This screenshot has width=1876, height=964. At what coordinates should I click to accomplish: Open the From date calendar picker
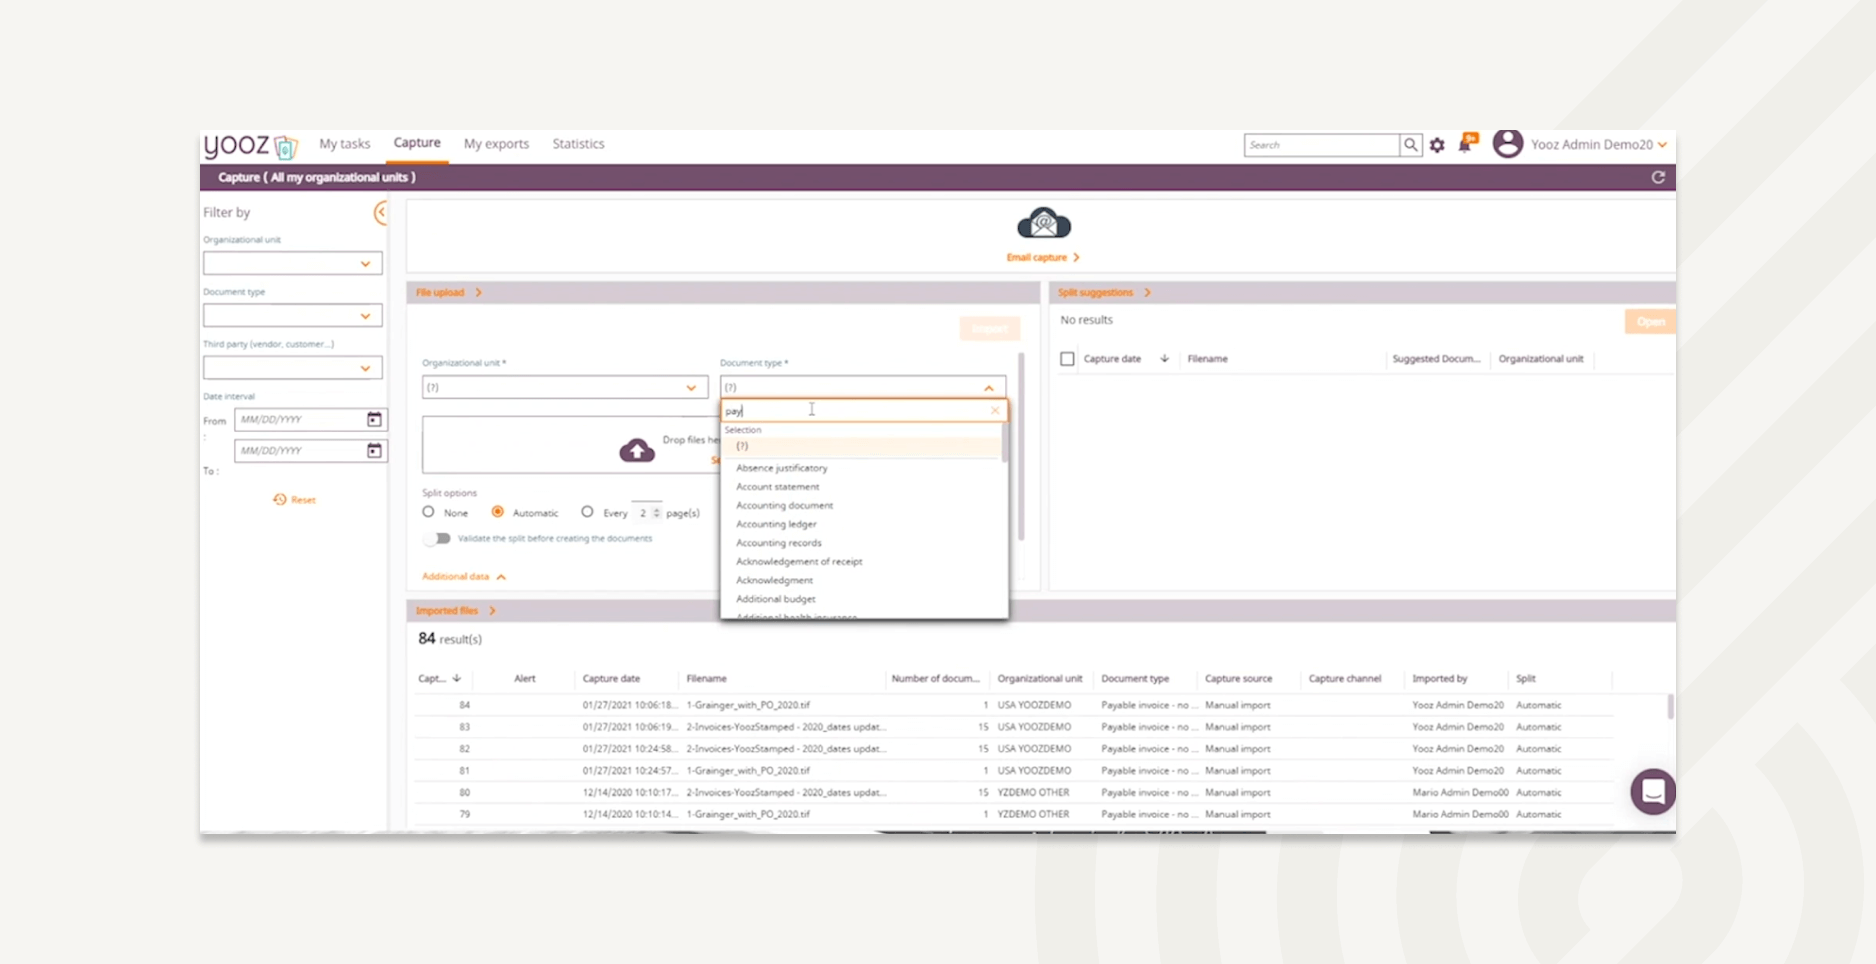(x=374, y=419)
